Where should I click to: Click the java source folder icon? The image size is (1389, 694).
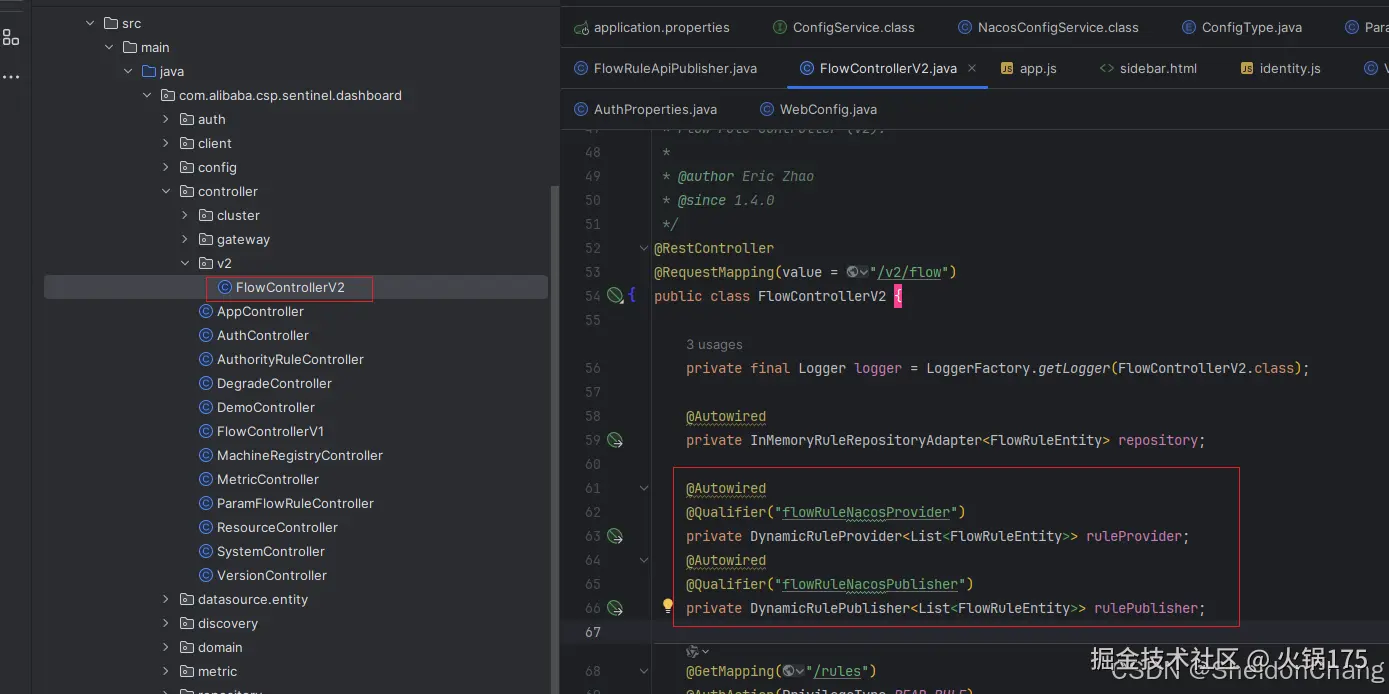point(149,71)
